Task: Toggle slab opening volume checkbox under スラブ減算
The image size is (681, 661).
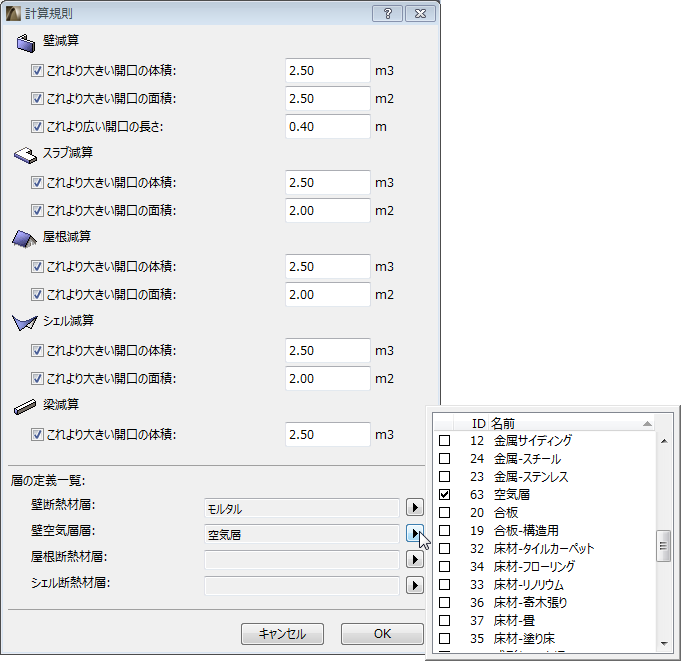Action: click(x=37, y=182)
